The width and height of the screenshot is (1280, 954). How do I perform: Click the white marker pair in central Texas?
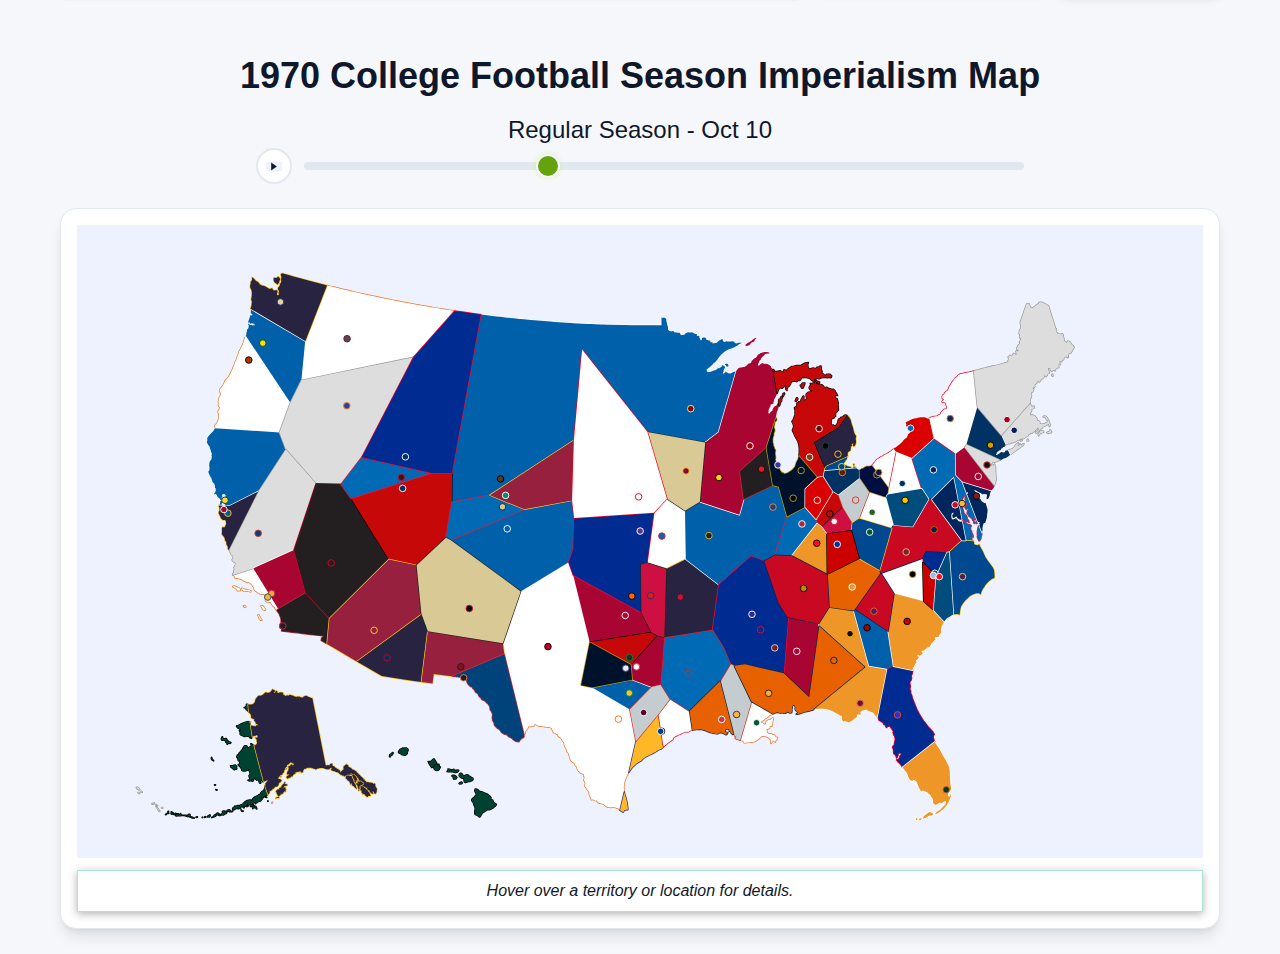632,667
